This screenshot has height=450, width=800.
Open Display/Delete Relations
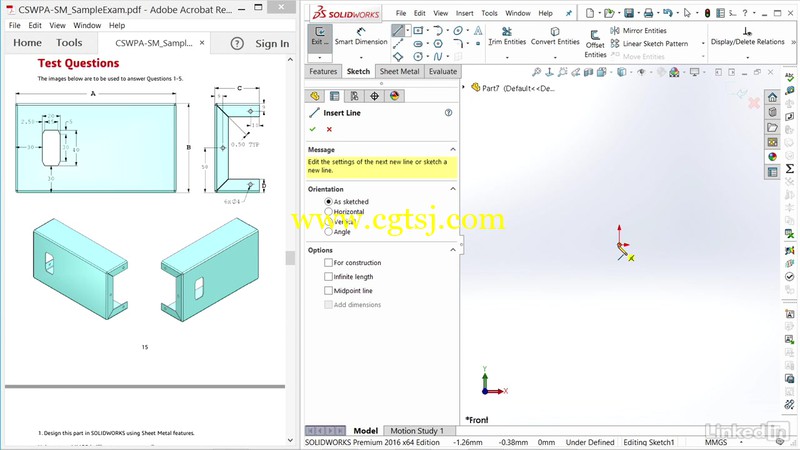(x=747, y=37)
